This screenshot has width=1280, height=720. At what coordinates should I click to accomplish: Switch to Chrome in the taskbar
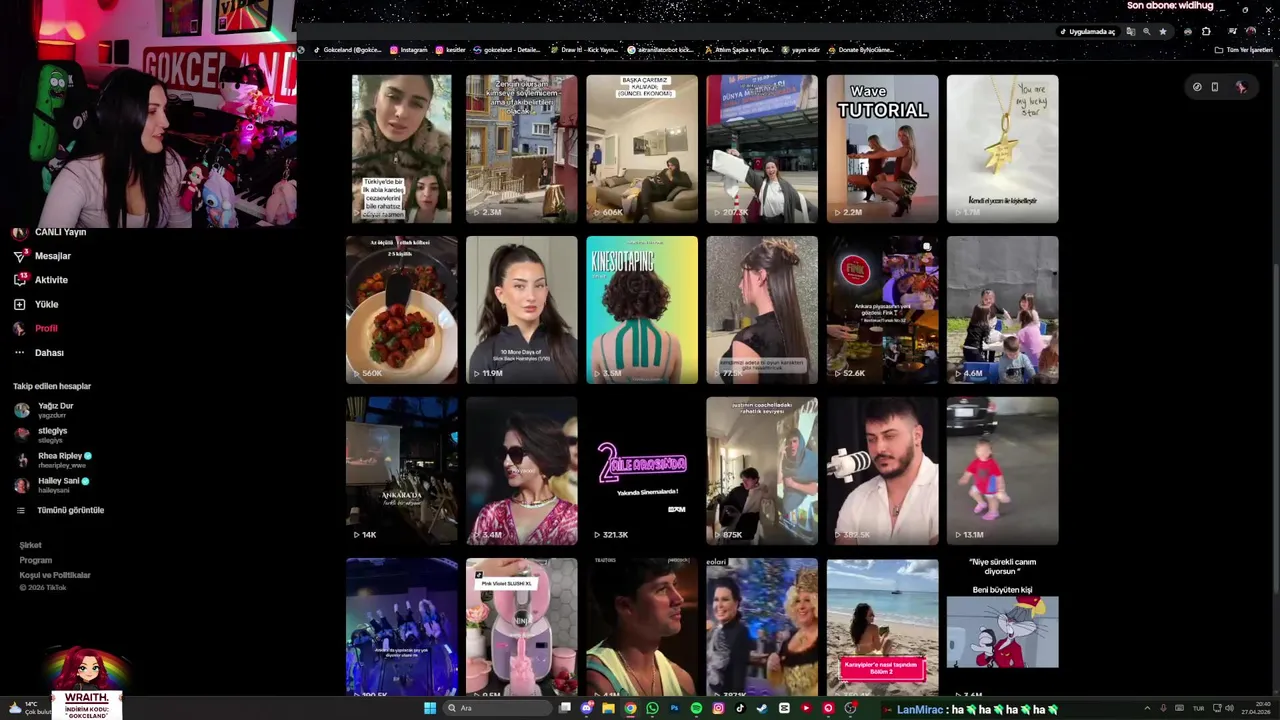tap(630, 708)
